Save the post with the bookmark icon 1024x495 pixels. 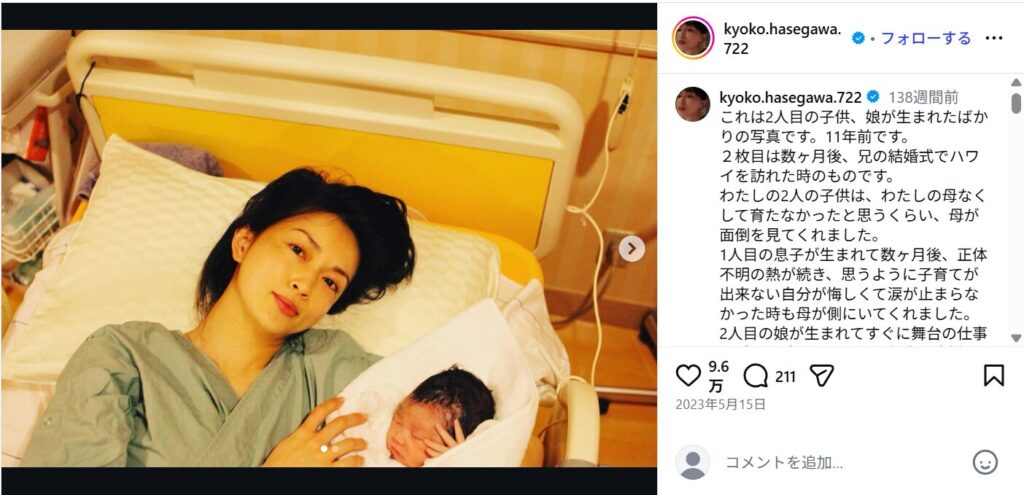pyautogui.click(x=993, y=375)
